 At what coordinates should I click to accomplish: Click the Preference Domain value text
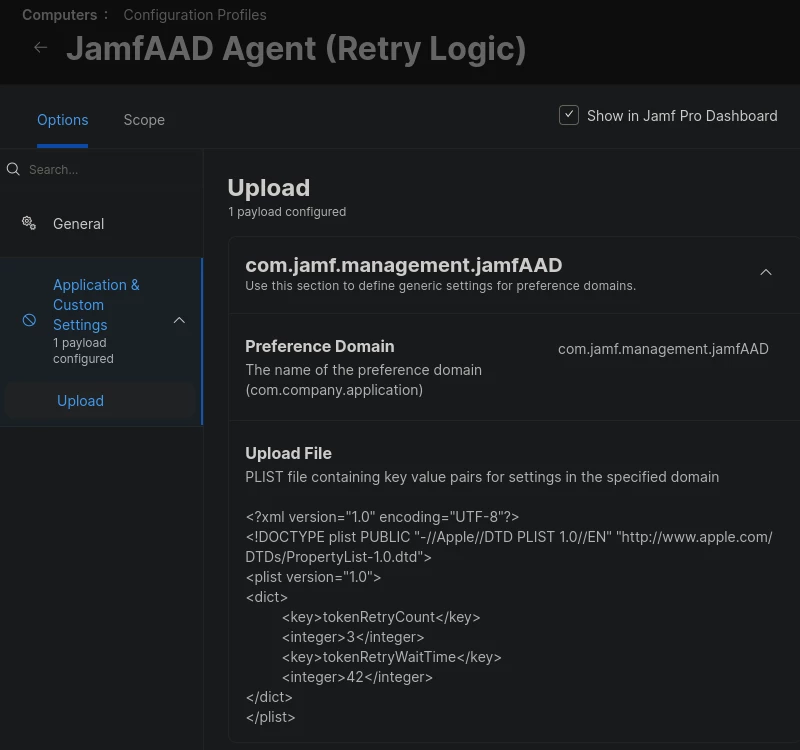(x=663, y=349)
